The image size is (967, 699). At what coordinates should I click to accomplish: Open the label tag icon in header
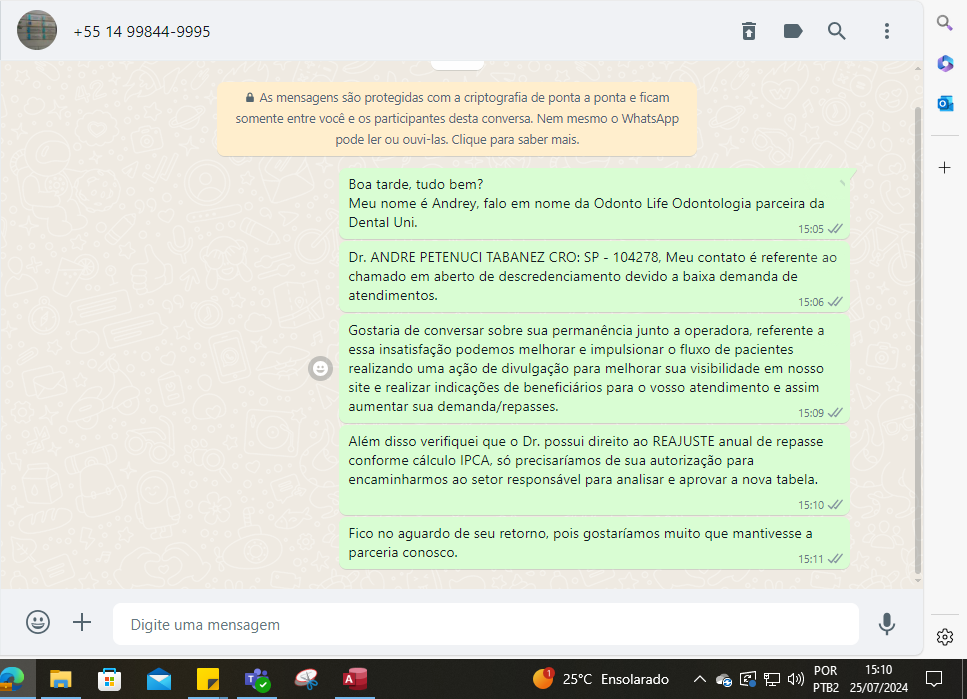point(792,31)
